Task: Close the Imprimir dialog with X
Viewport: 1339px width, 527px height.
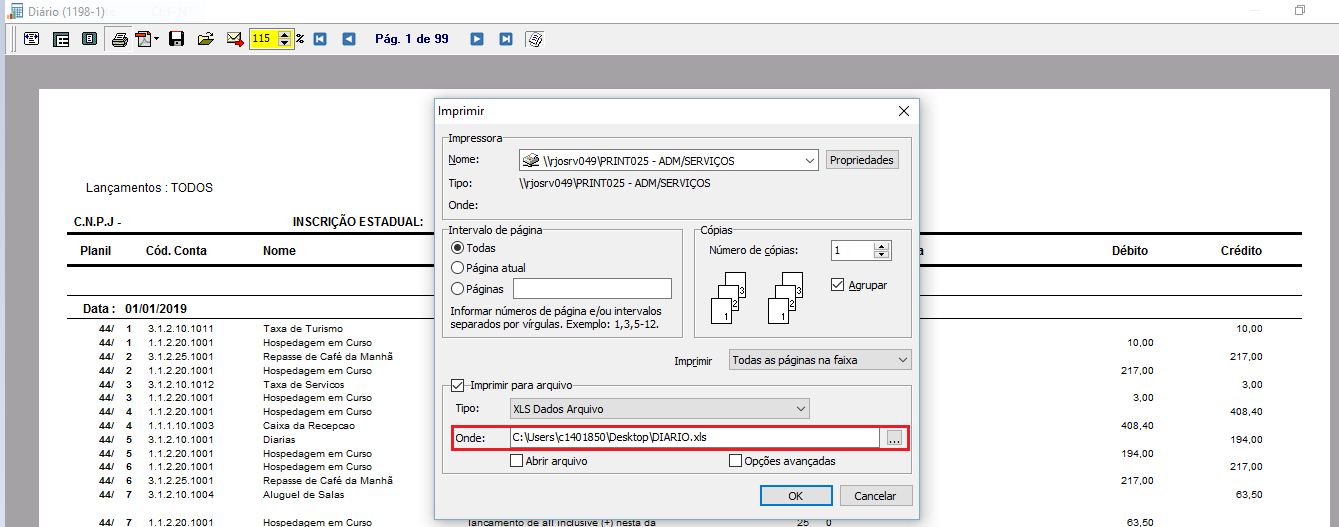Action: click(x=903, y=111)
